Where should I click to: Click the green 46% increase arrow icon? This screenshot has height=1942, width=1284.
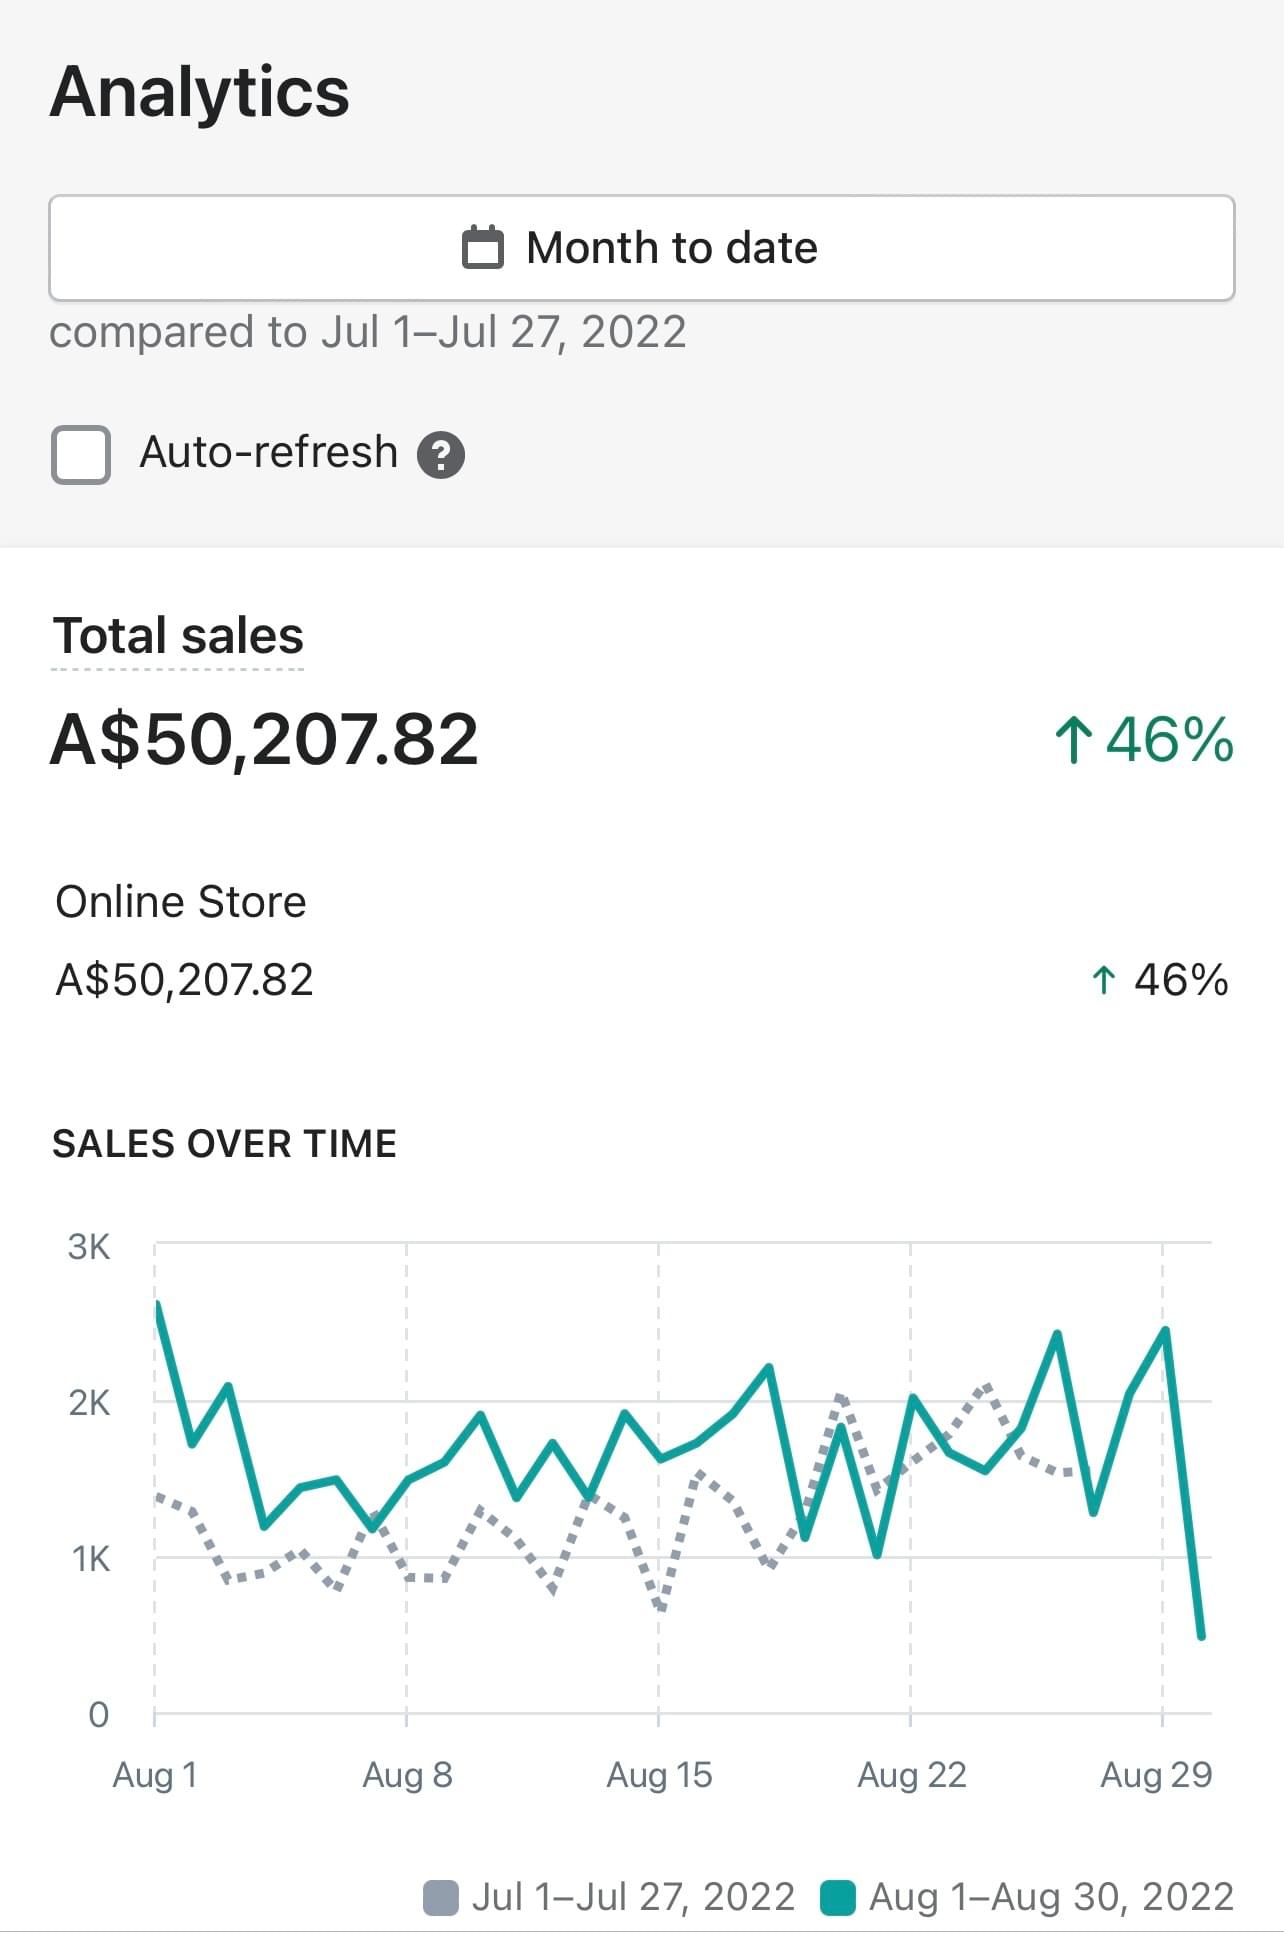tap(1072, 741)
